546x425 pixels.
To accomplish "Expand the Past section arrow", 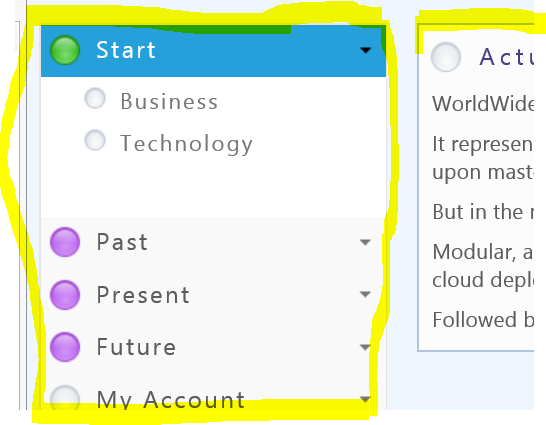I will pyautogui.click(x=365, y=242).
